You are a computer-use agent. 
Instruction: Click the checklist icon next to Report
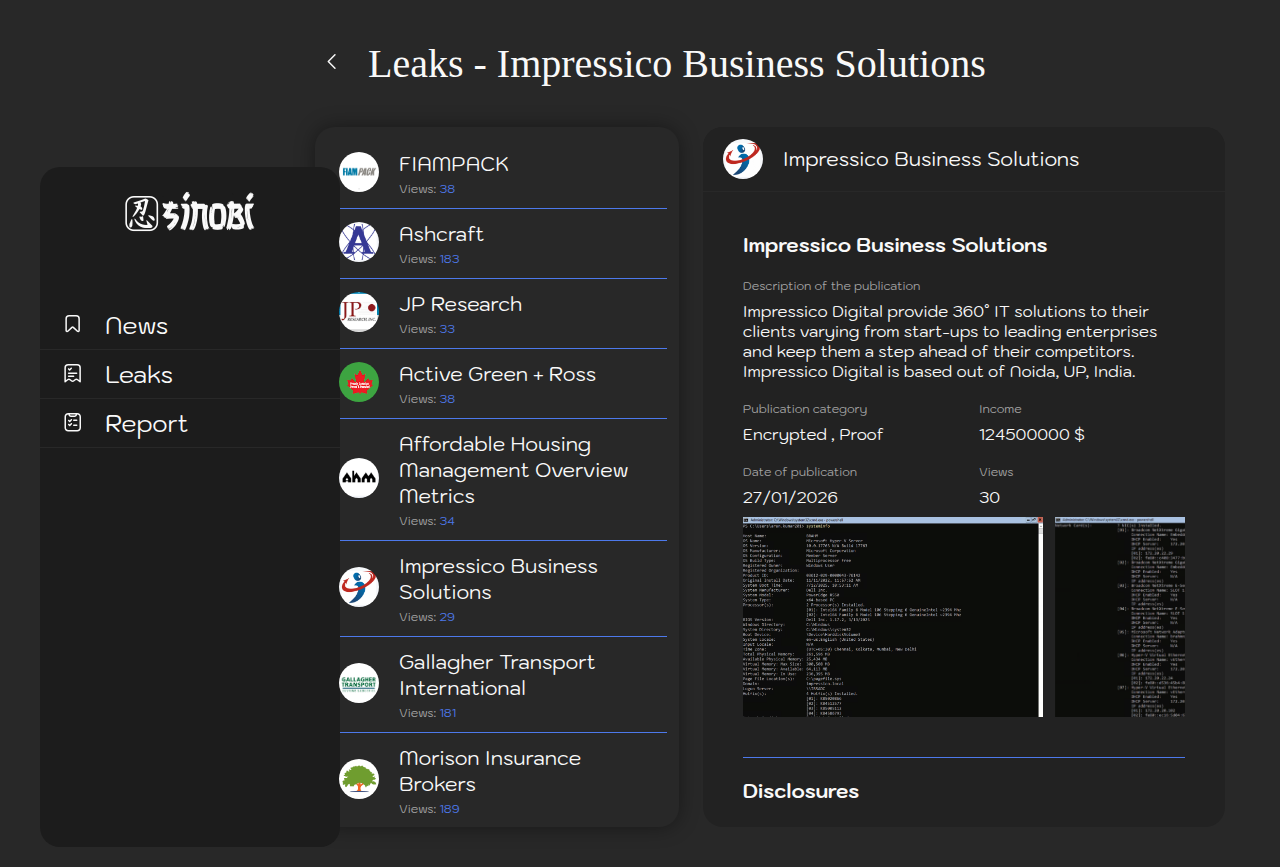click(x=72, y=423)
